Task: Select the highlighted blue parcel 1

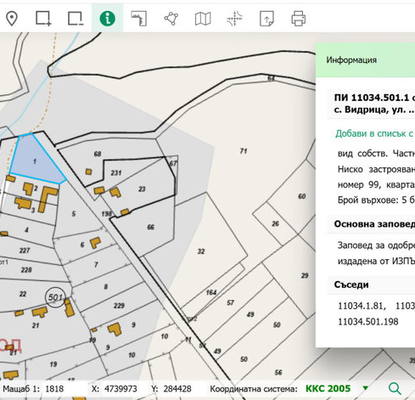Action: tap(36, 159)
